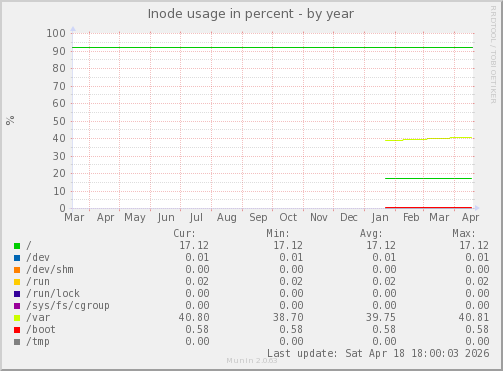This screenshot has width=503, height=371.
Task: Click the green legend swatch for /
Action: tap(17, 246)
